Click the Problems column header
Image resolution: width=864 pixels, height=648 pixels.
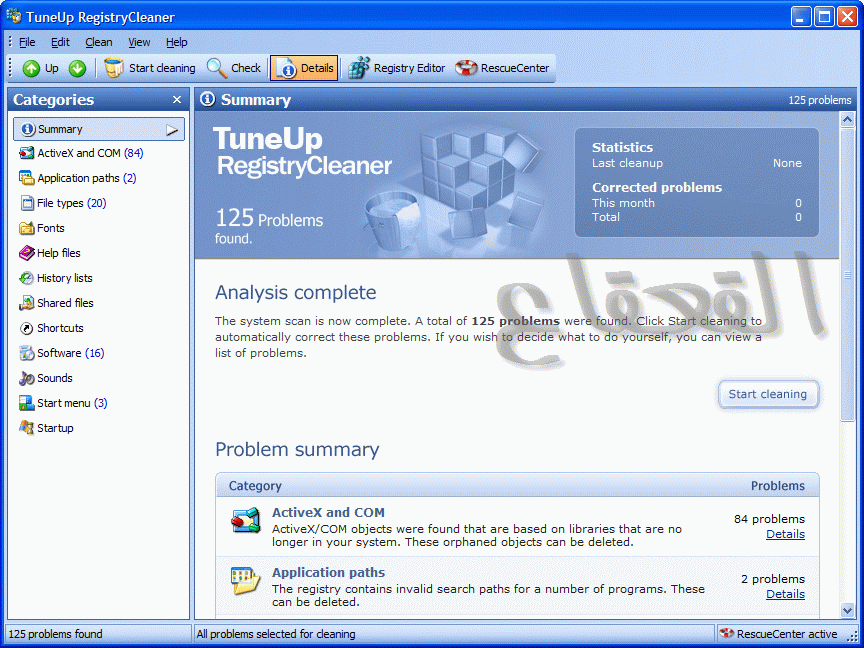point(777,486)
